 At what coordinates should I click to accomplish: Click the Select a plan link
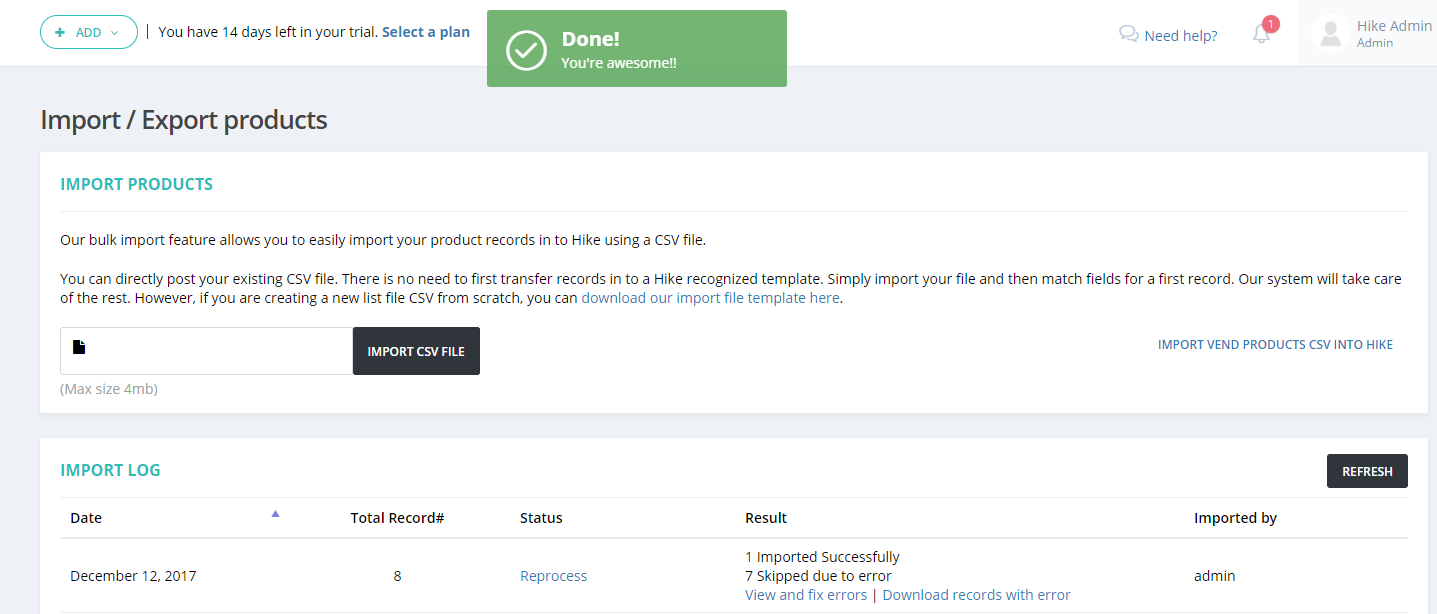pyautogui.click(x=426, y=32)
